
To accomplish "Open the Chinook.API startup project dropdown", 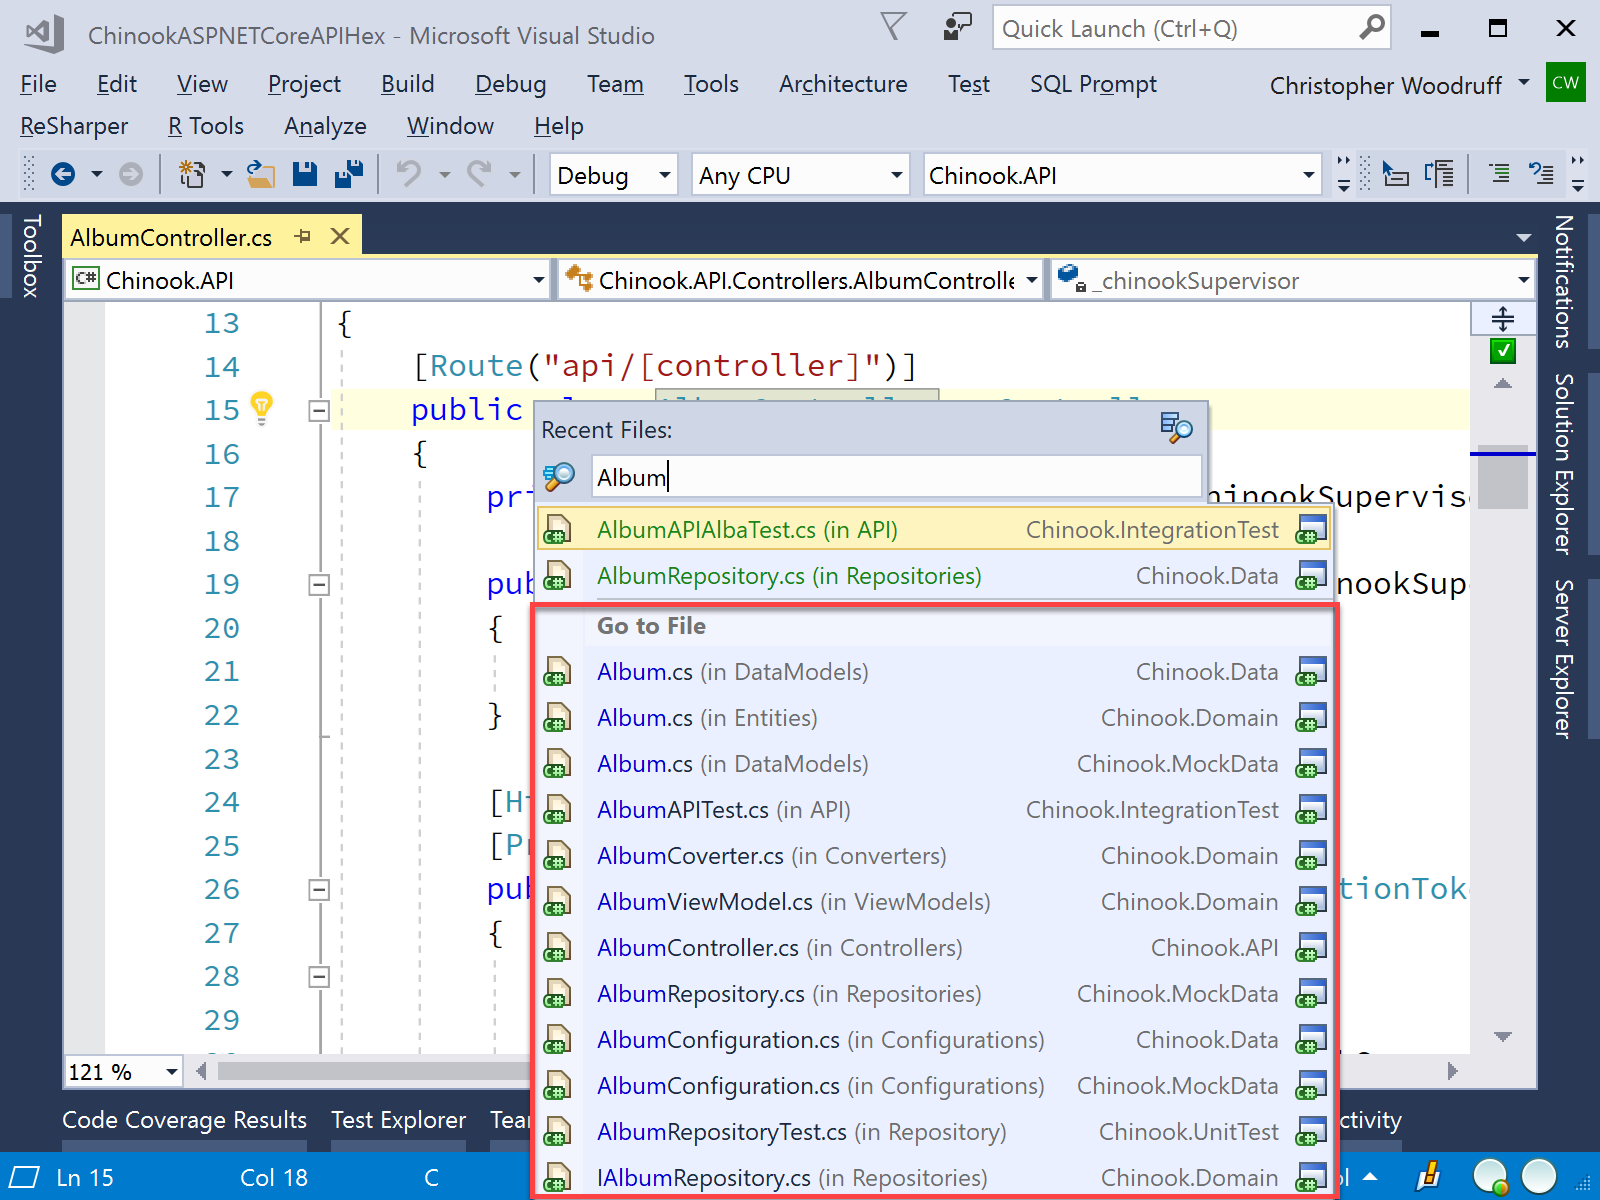I will [1122, 175].
